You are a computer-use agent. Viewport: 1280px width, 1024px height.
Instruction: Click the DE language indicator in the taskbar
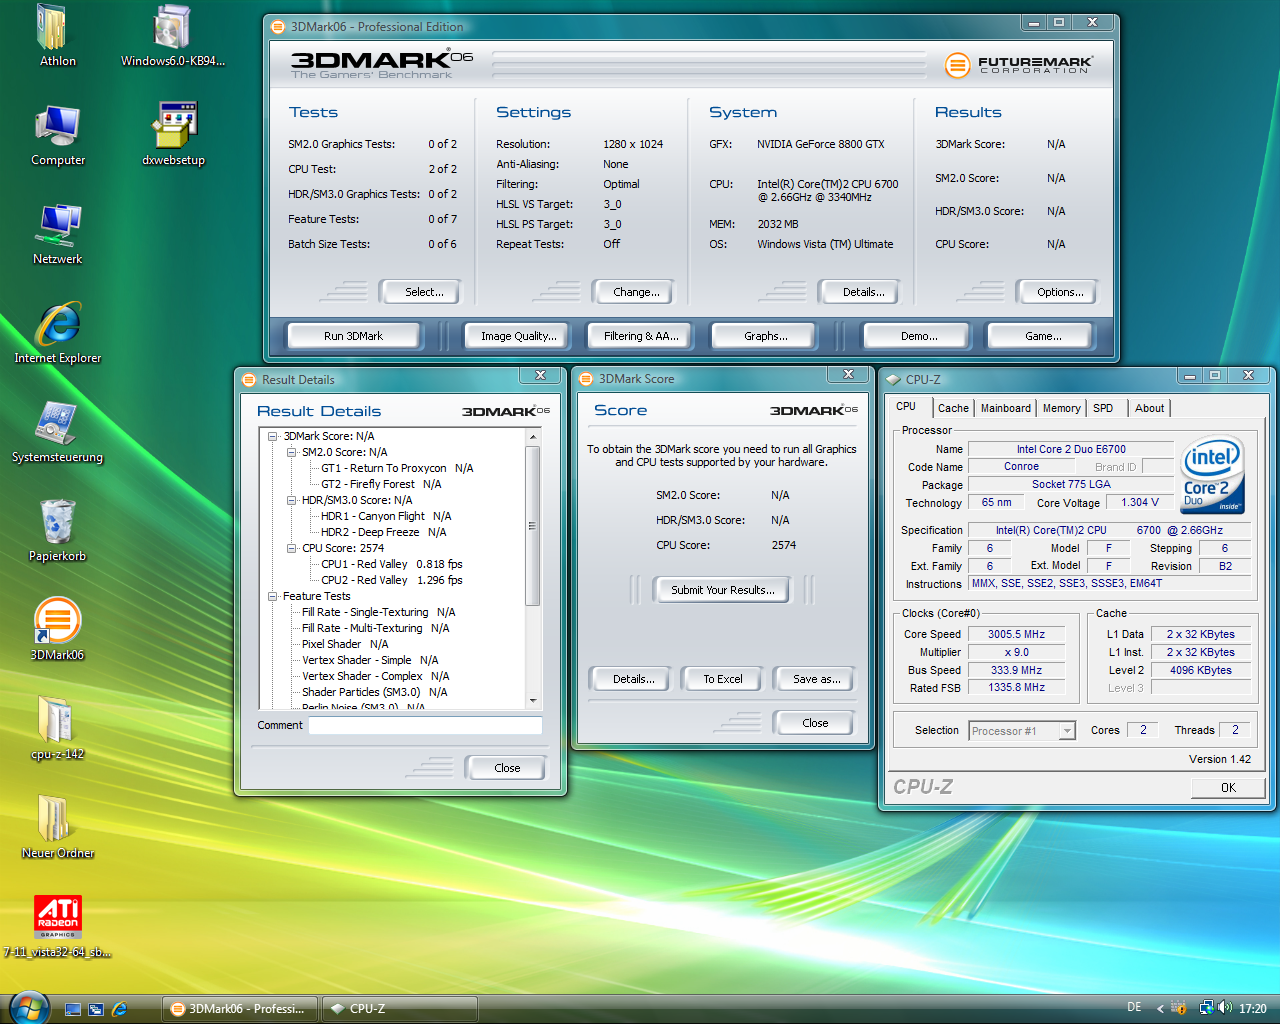point(1134,1007)
